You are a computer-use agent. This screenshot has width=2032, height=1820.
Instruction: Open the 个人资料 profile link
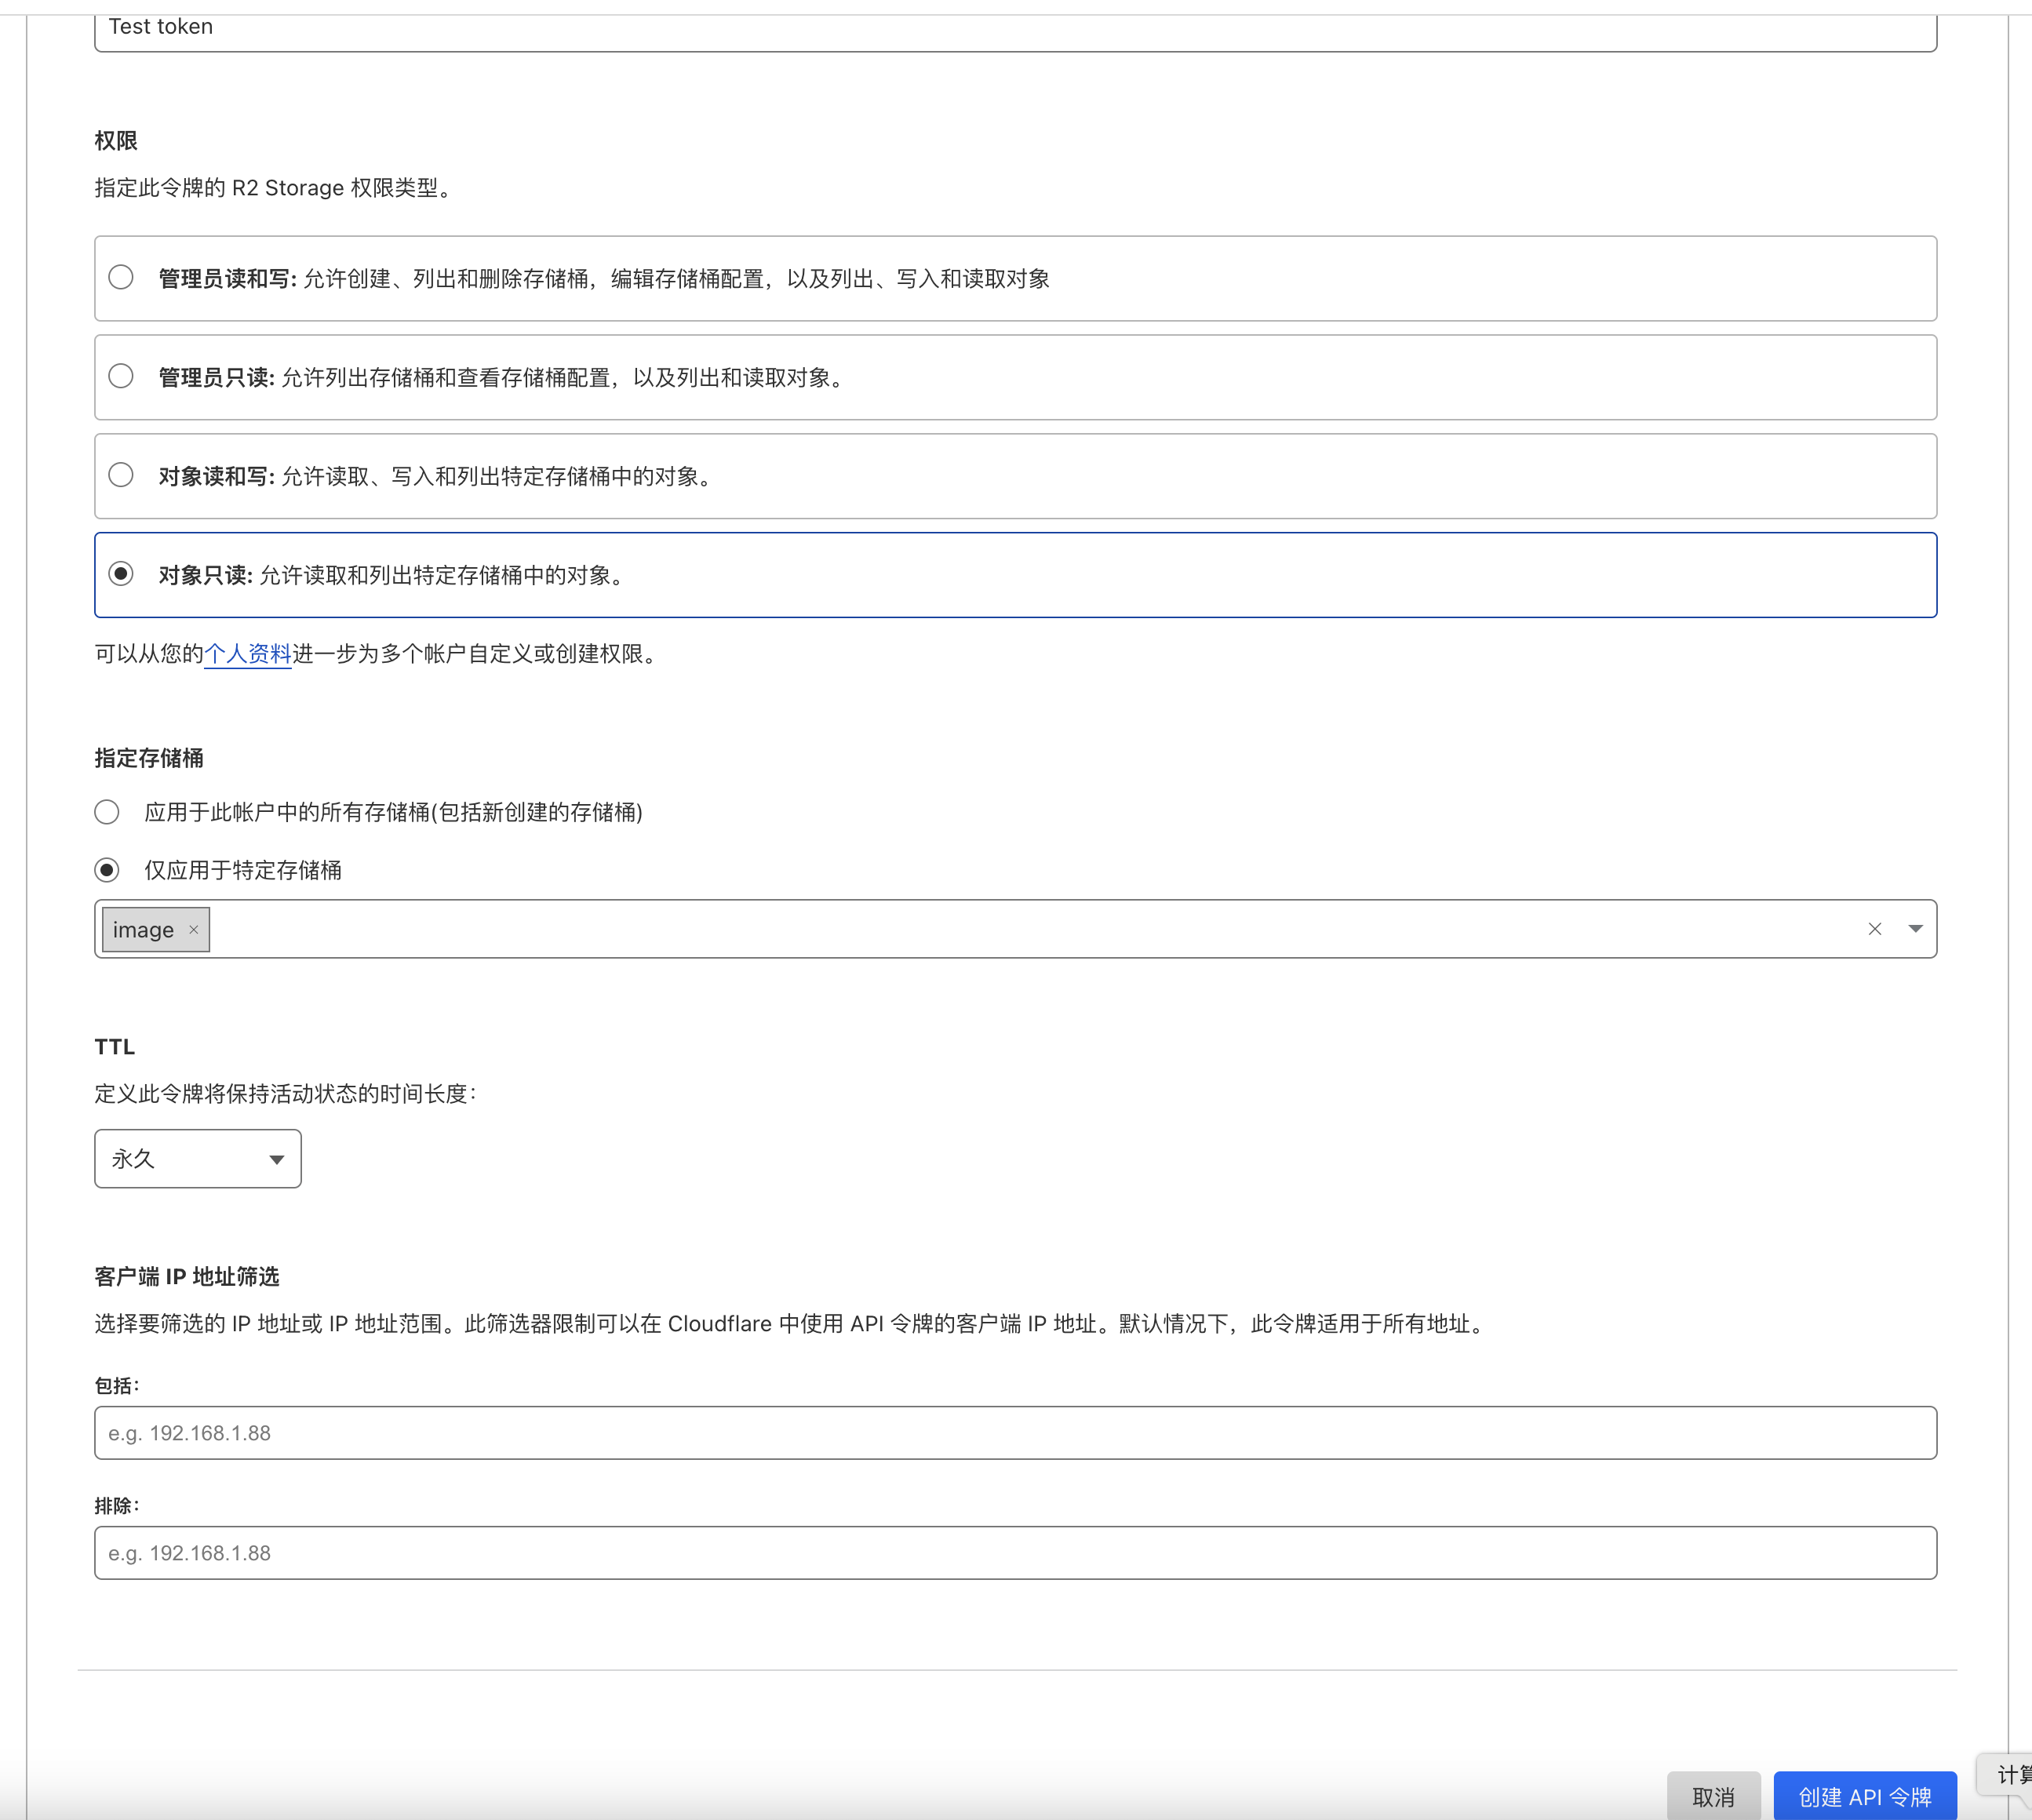pyautogui.click(x=248, y=654)
